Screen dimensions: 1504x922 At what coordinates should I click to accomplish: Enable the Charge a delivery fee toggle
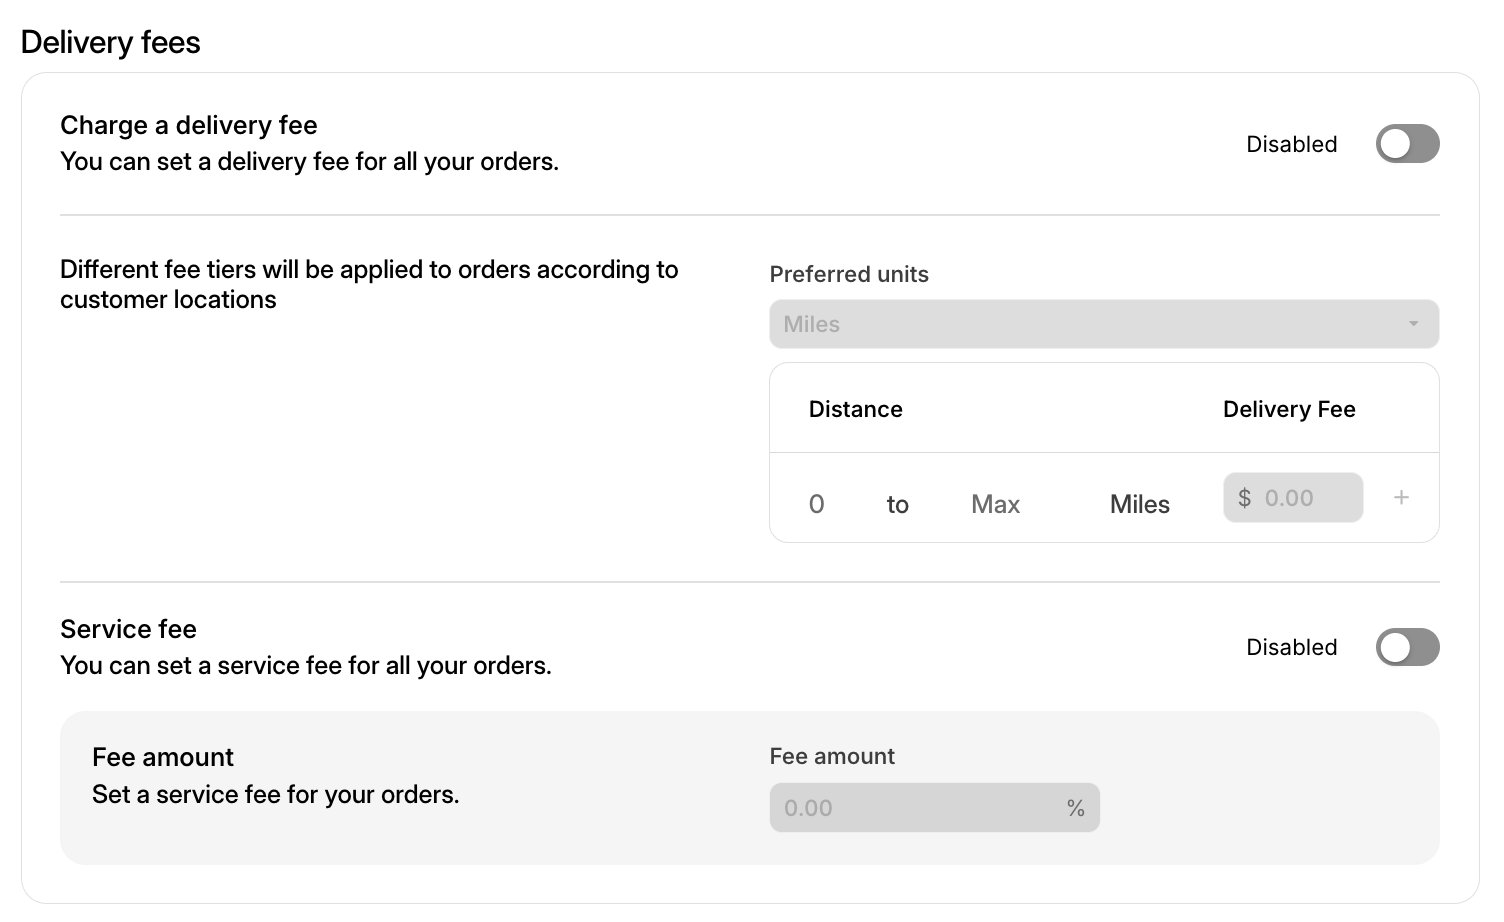[1407, 144]
